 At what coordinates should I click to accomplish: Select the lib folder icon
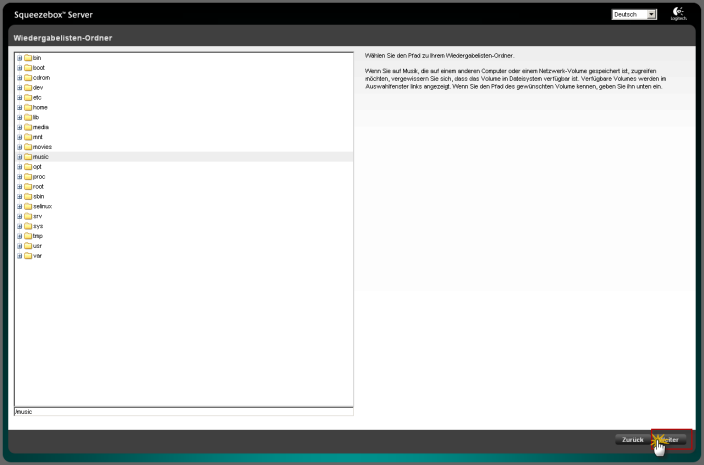pyautogui.click(x=28, y=117)
